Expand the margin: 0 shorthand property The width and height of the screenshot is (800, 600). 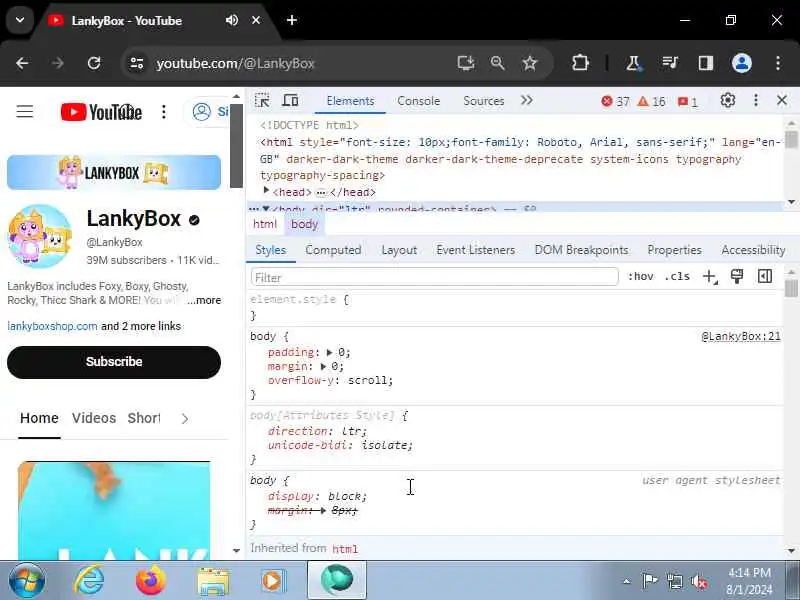(323, 367)
